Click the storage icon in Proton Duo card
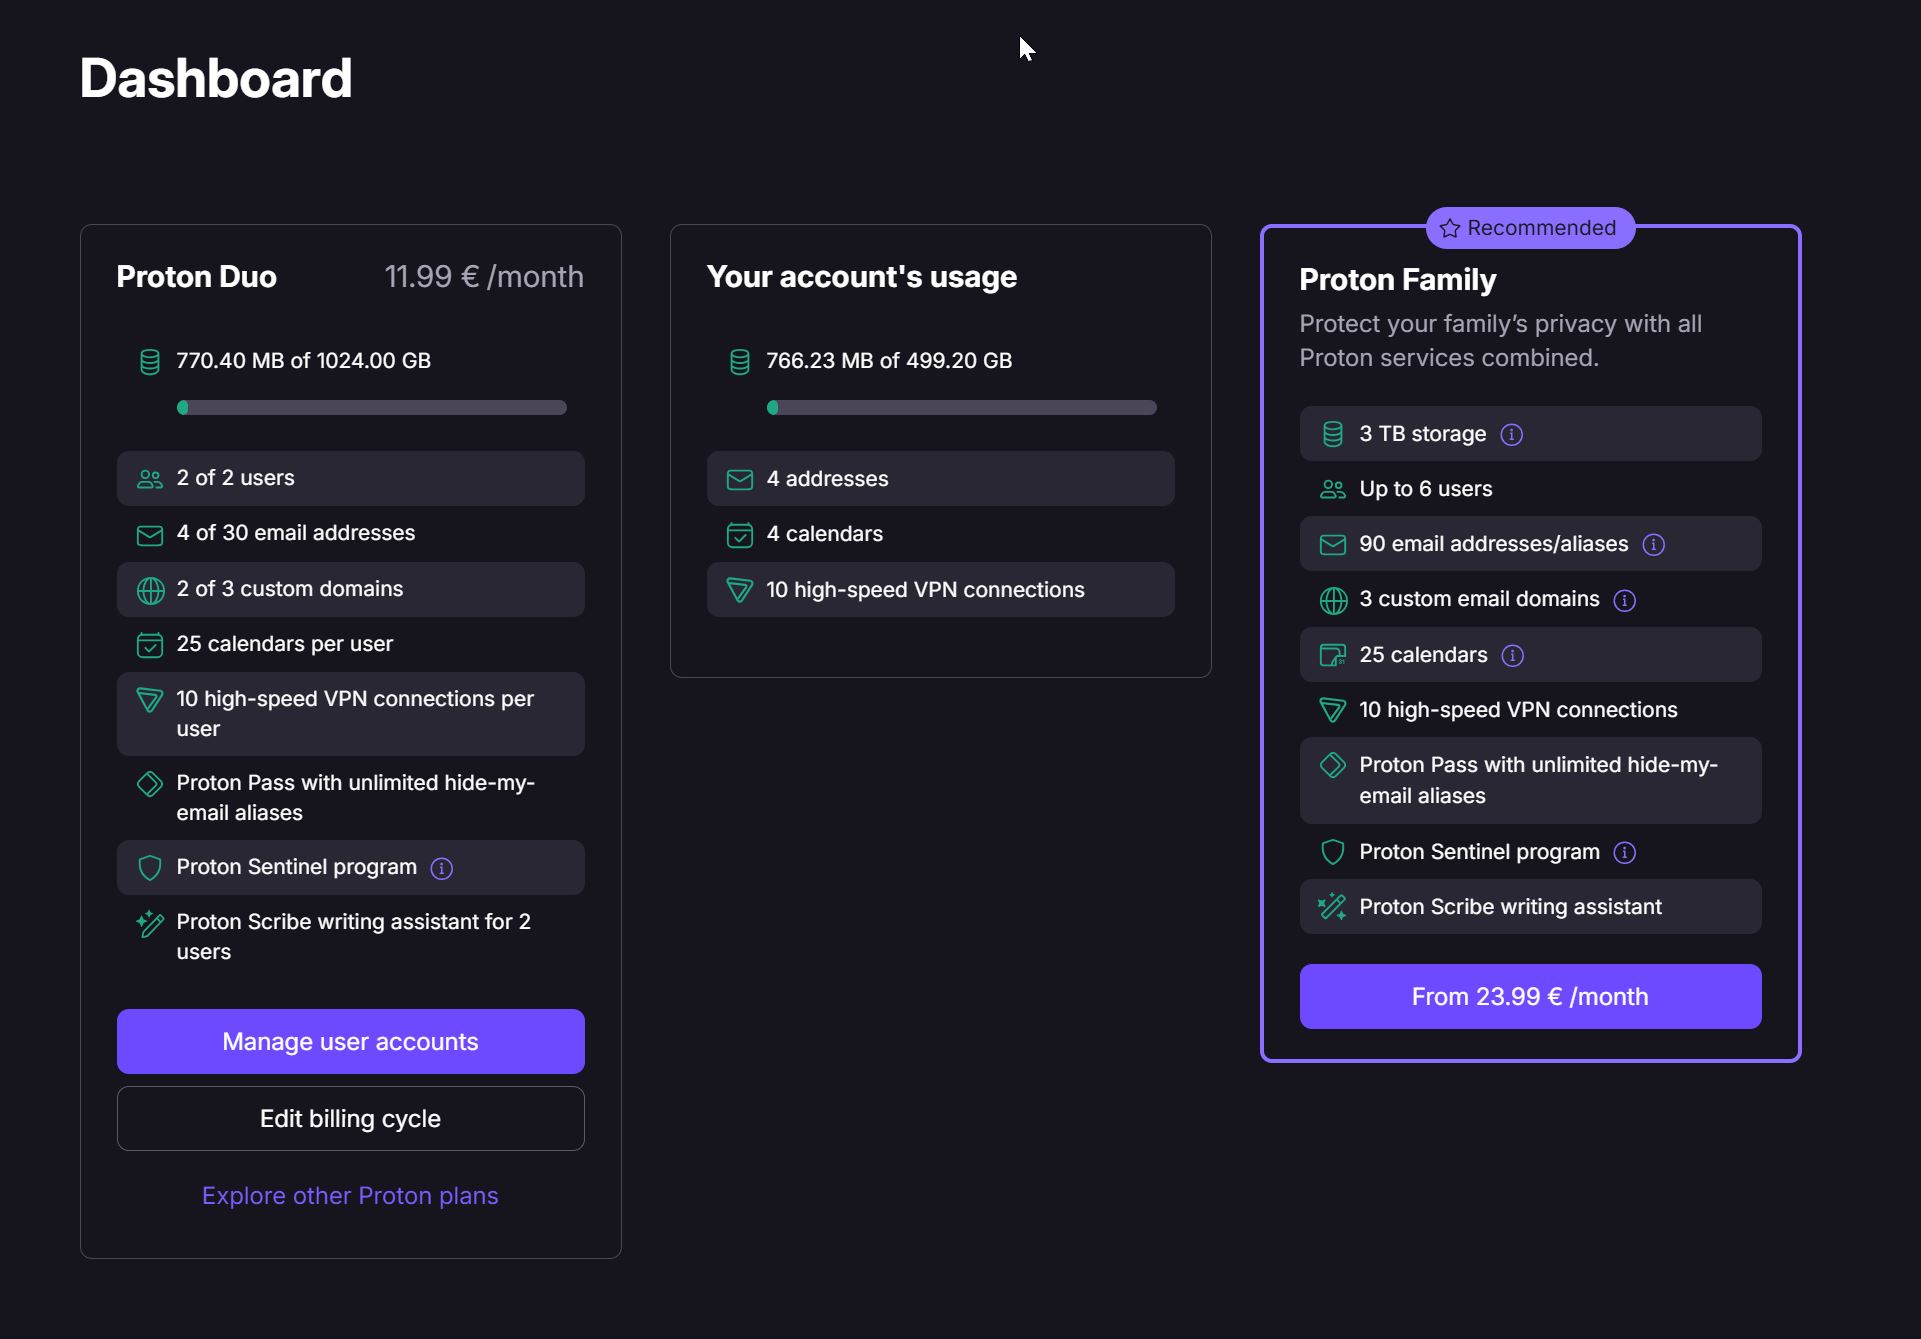 point(150,362)
